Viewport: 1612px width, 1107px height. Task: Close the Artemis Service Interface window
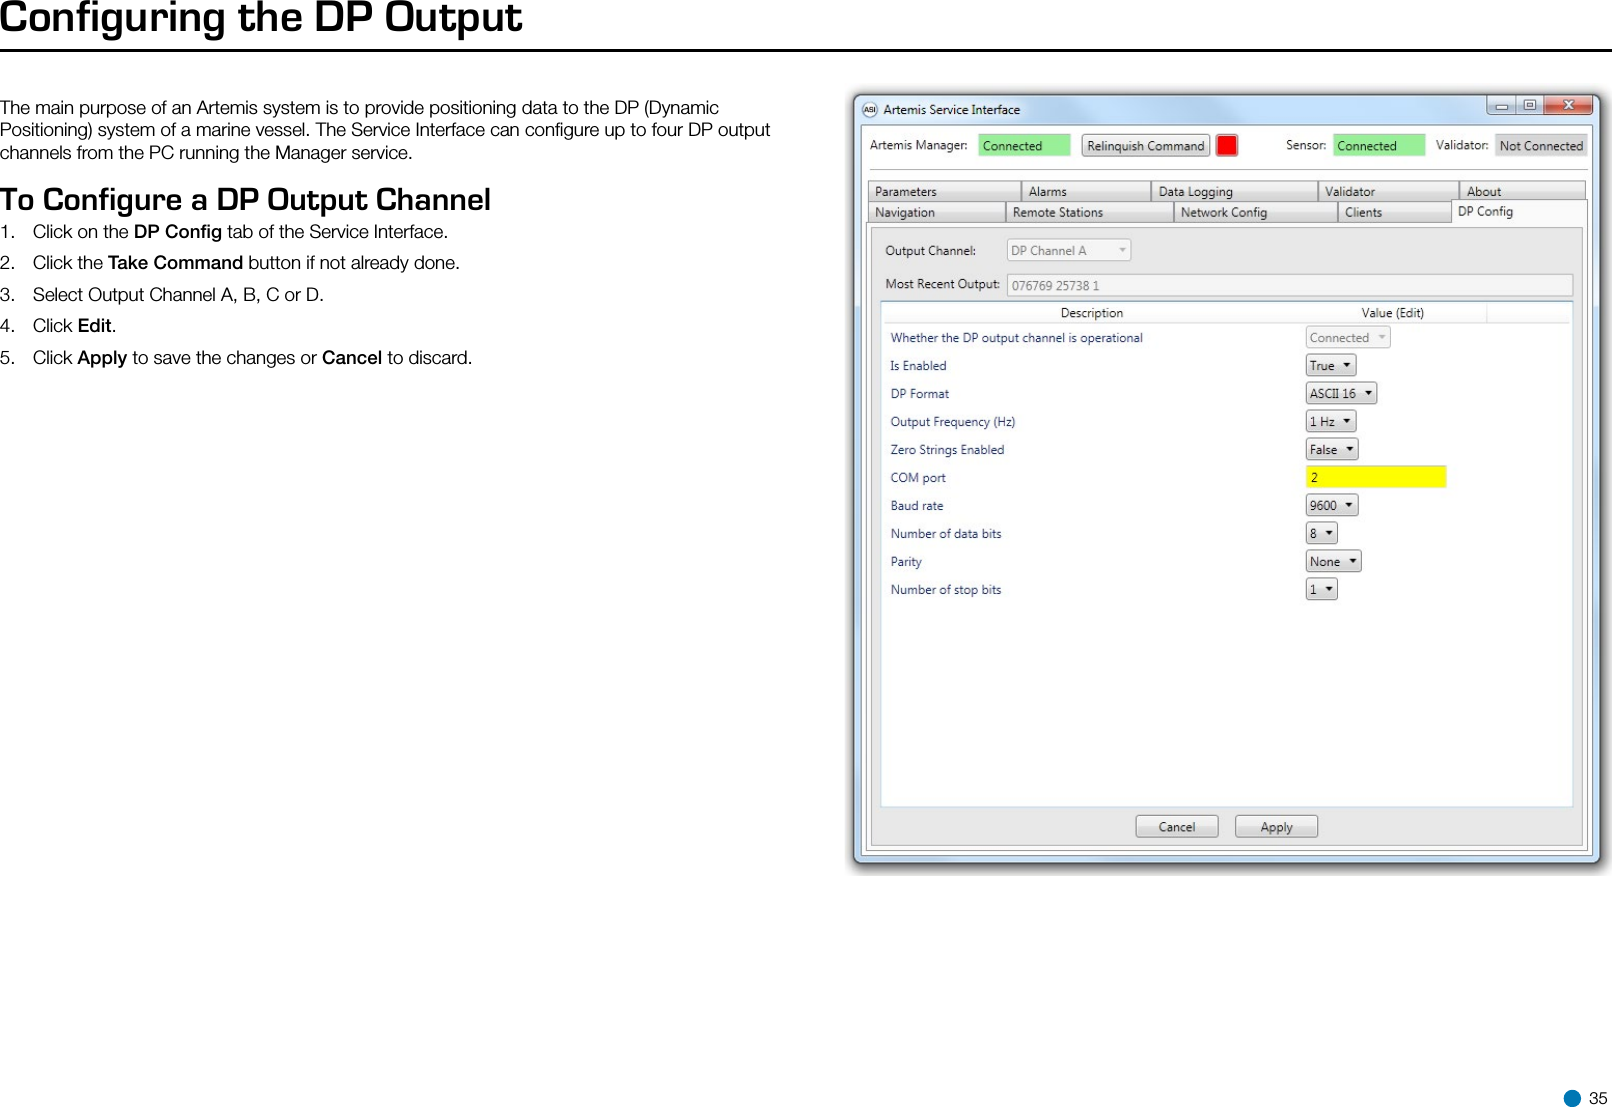[x=1569, y=105]
